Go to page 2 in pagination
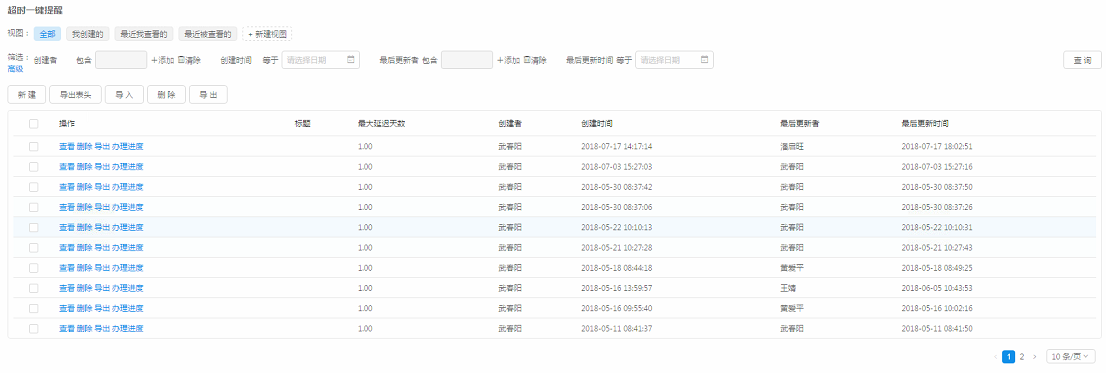1106x373 pixels. click(1021, 357)
